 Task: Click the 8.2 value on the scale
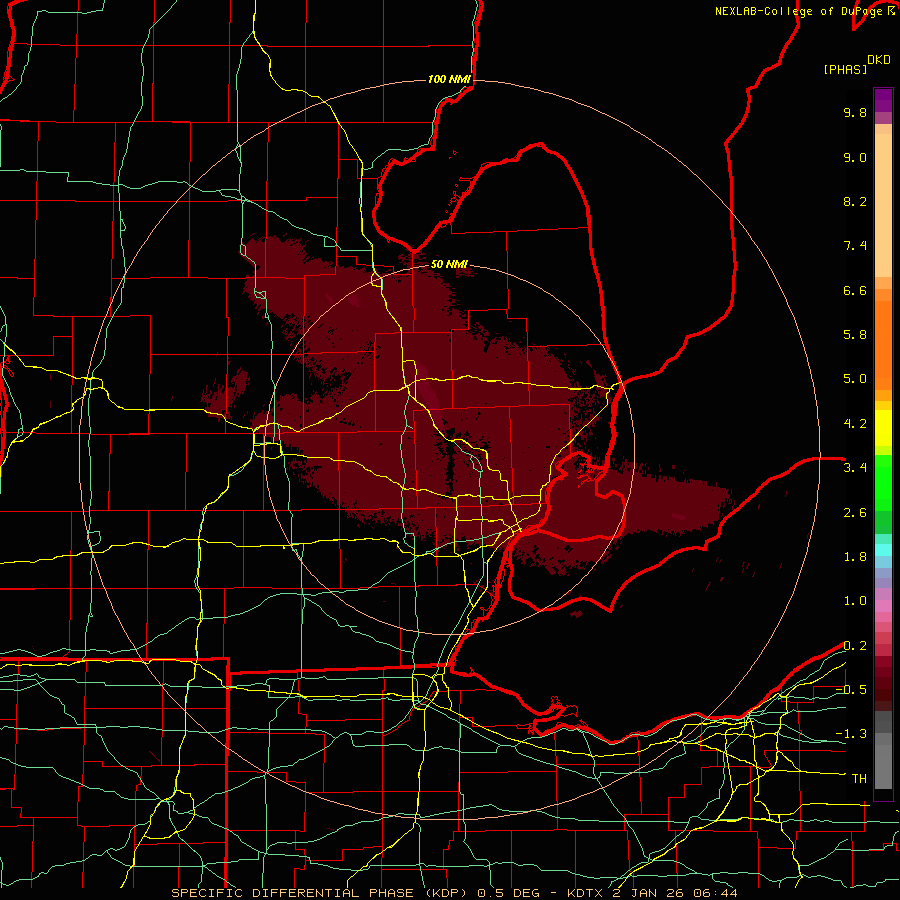(x=855, y=201)
